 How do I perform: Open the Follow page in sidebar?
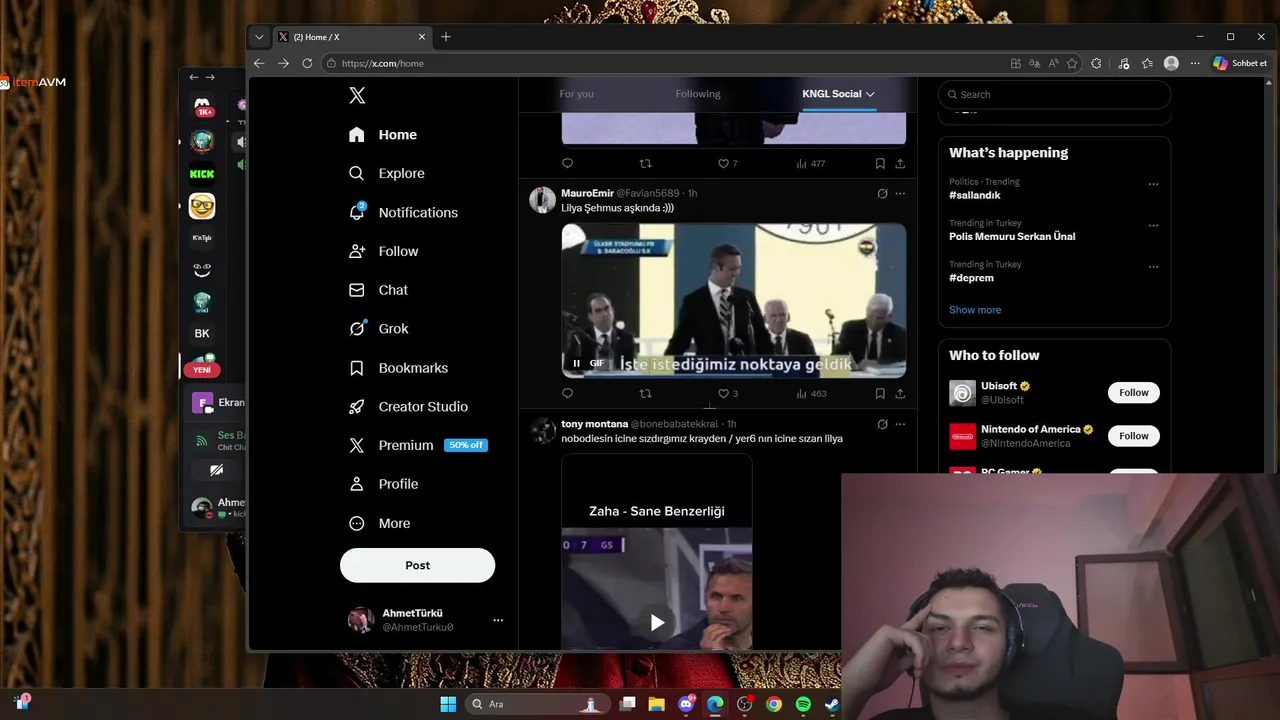384,251
